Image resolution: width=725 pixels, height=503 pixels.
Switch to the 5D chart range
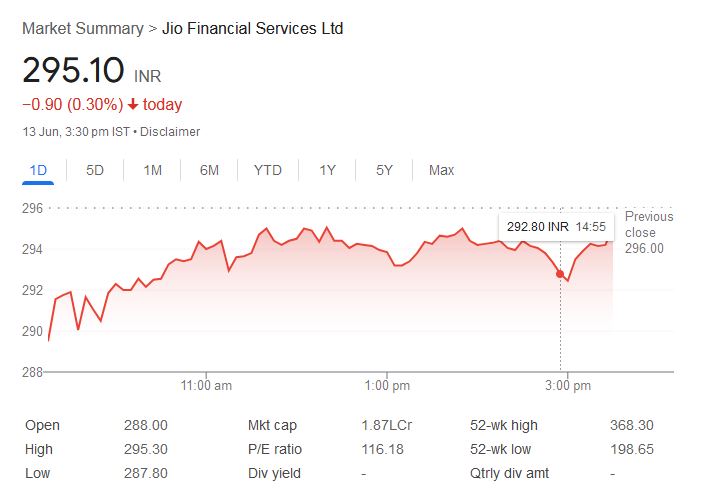tap(95, 170)
